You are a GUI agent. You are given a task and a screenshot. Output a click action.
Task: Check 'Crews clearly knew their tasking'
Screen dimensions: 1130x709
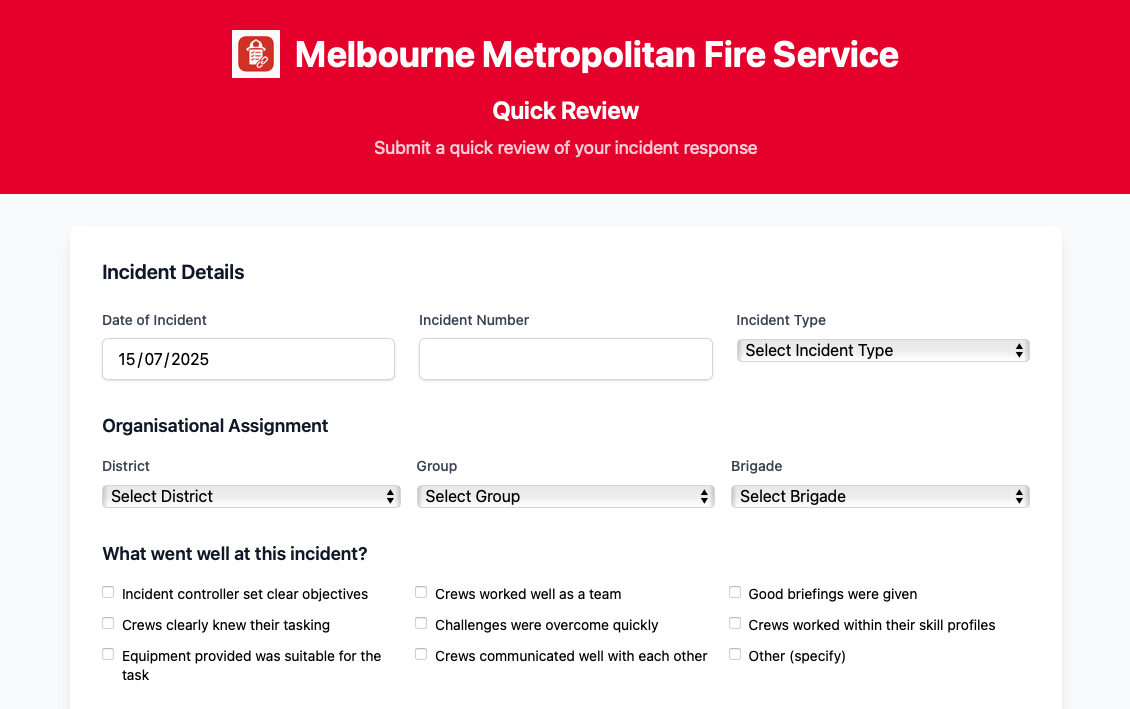coord(107,623)
